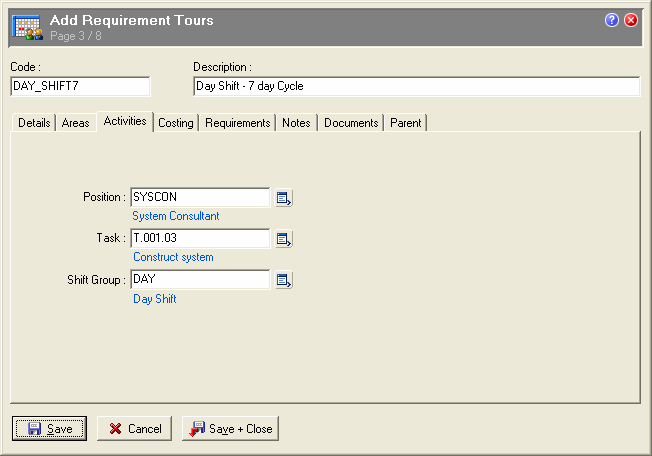The image size is (652, 456).
Task: Click the red close X icon in header
Action: coord(631,20)
